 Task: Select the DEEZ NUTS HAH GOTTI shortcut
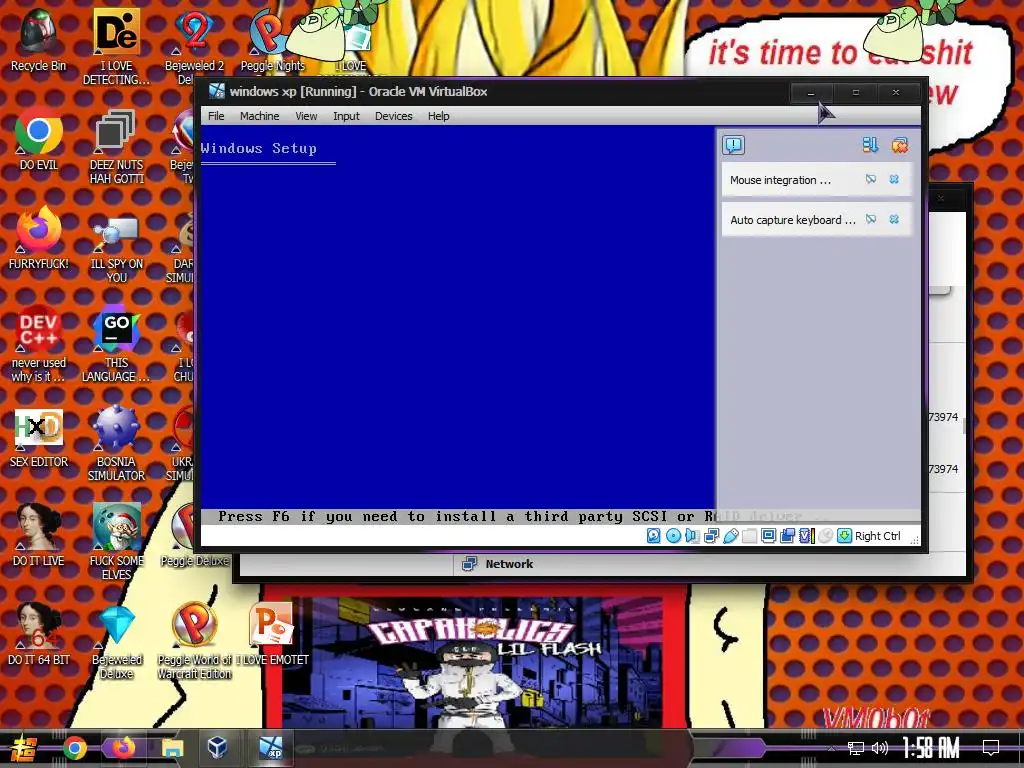tap(116, 147)
